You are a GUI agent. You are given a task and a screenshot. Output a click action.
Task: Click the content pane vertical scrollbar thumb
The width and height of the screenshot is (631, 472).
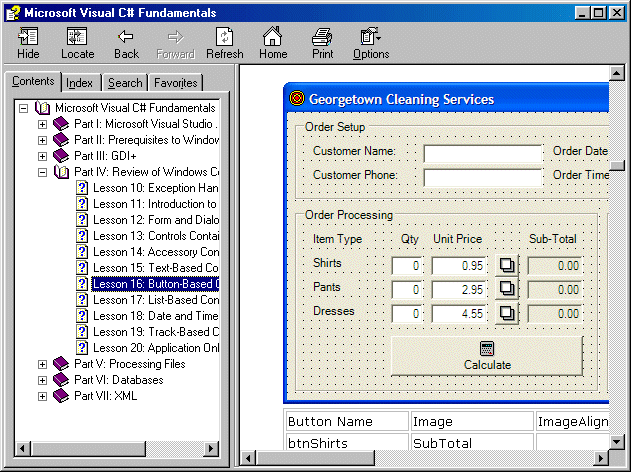pos(617,165)
